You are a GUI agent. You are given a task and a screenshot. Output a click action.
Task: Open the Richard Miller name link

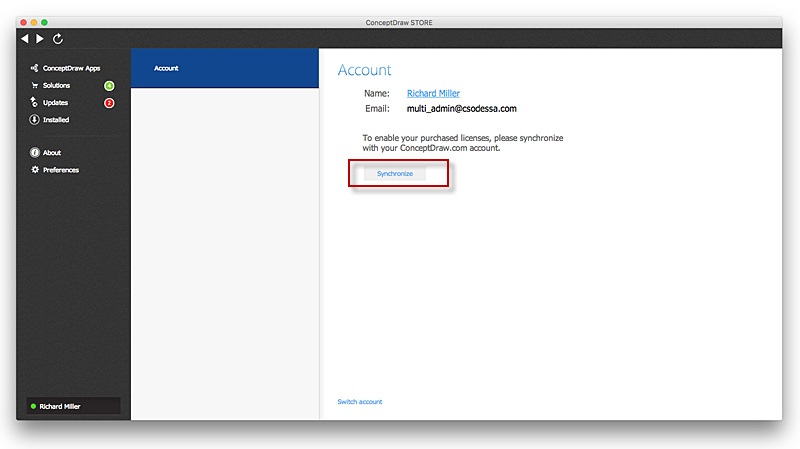(x=433, y=93)
